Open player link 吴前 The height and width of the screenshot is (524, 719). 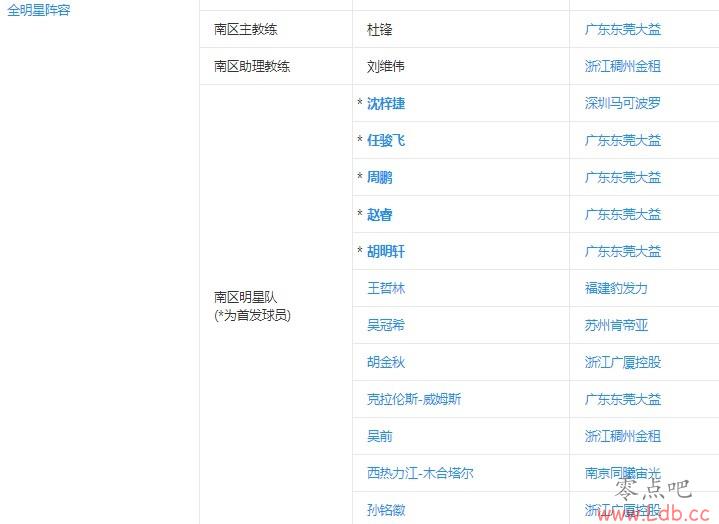380,436
